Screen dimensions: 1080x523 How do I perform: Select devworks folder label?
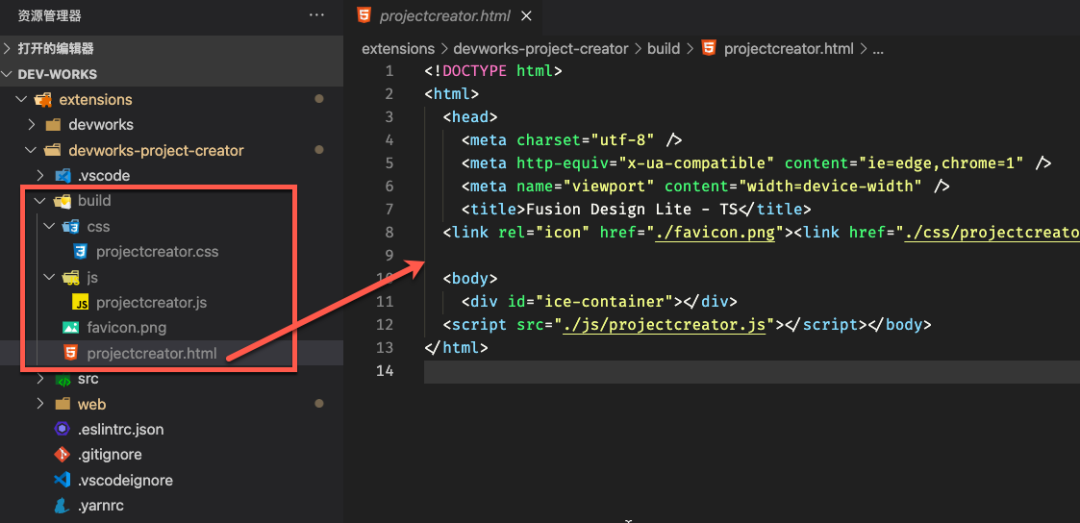[x=101, y=125]
